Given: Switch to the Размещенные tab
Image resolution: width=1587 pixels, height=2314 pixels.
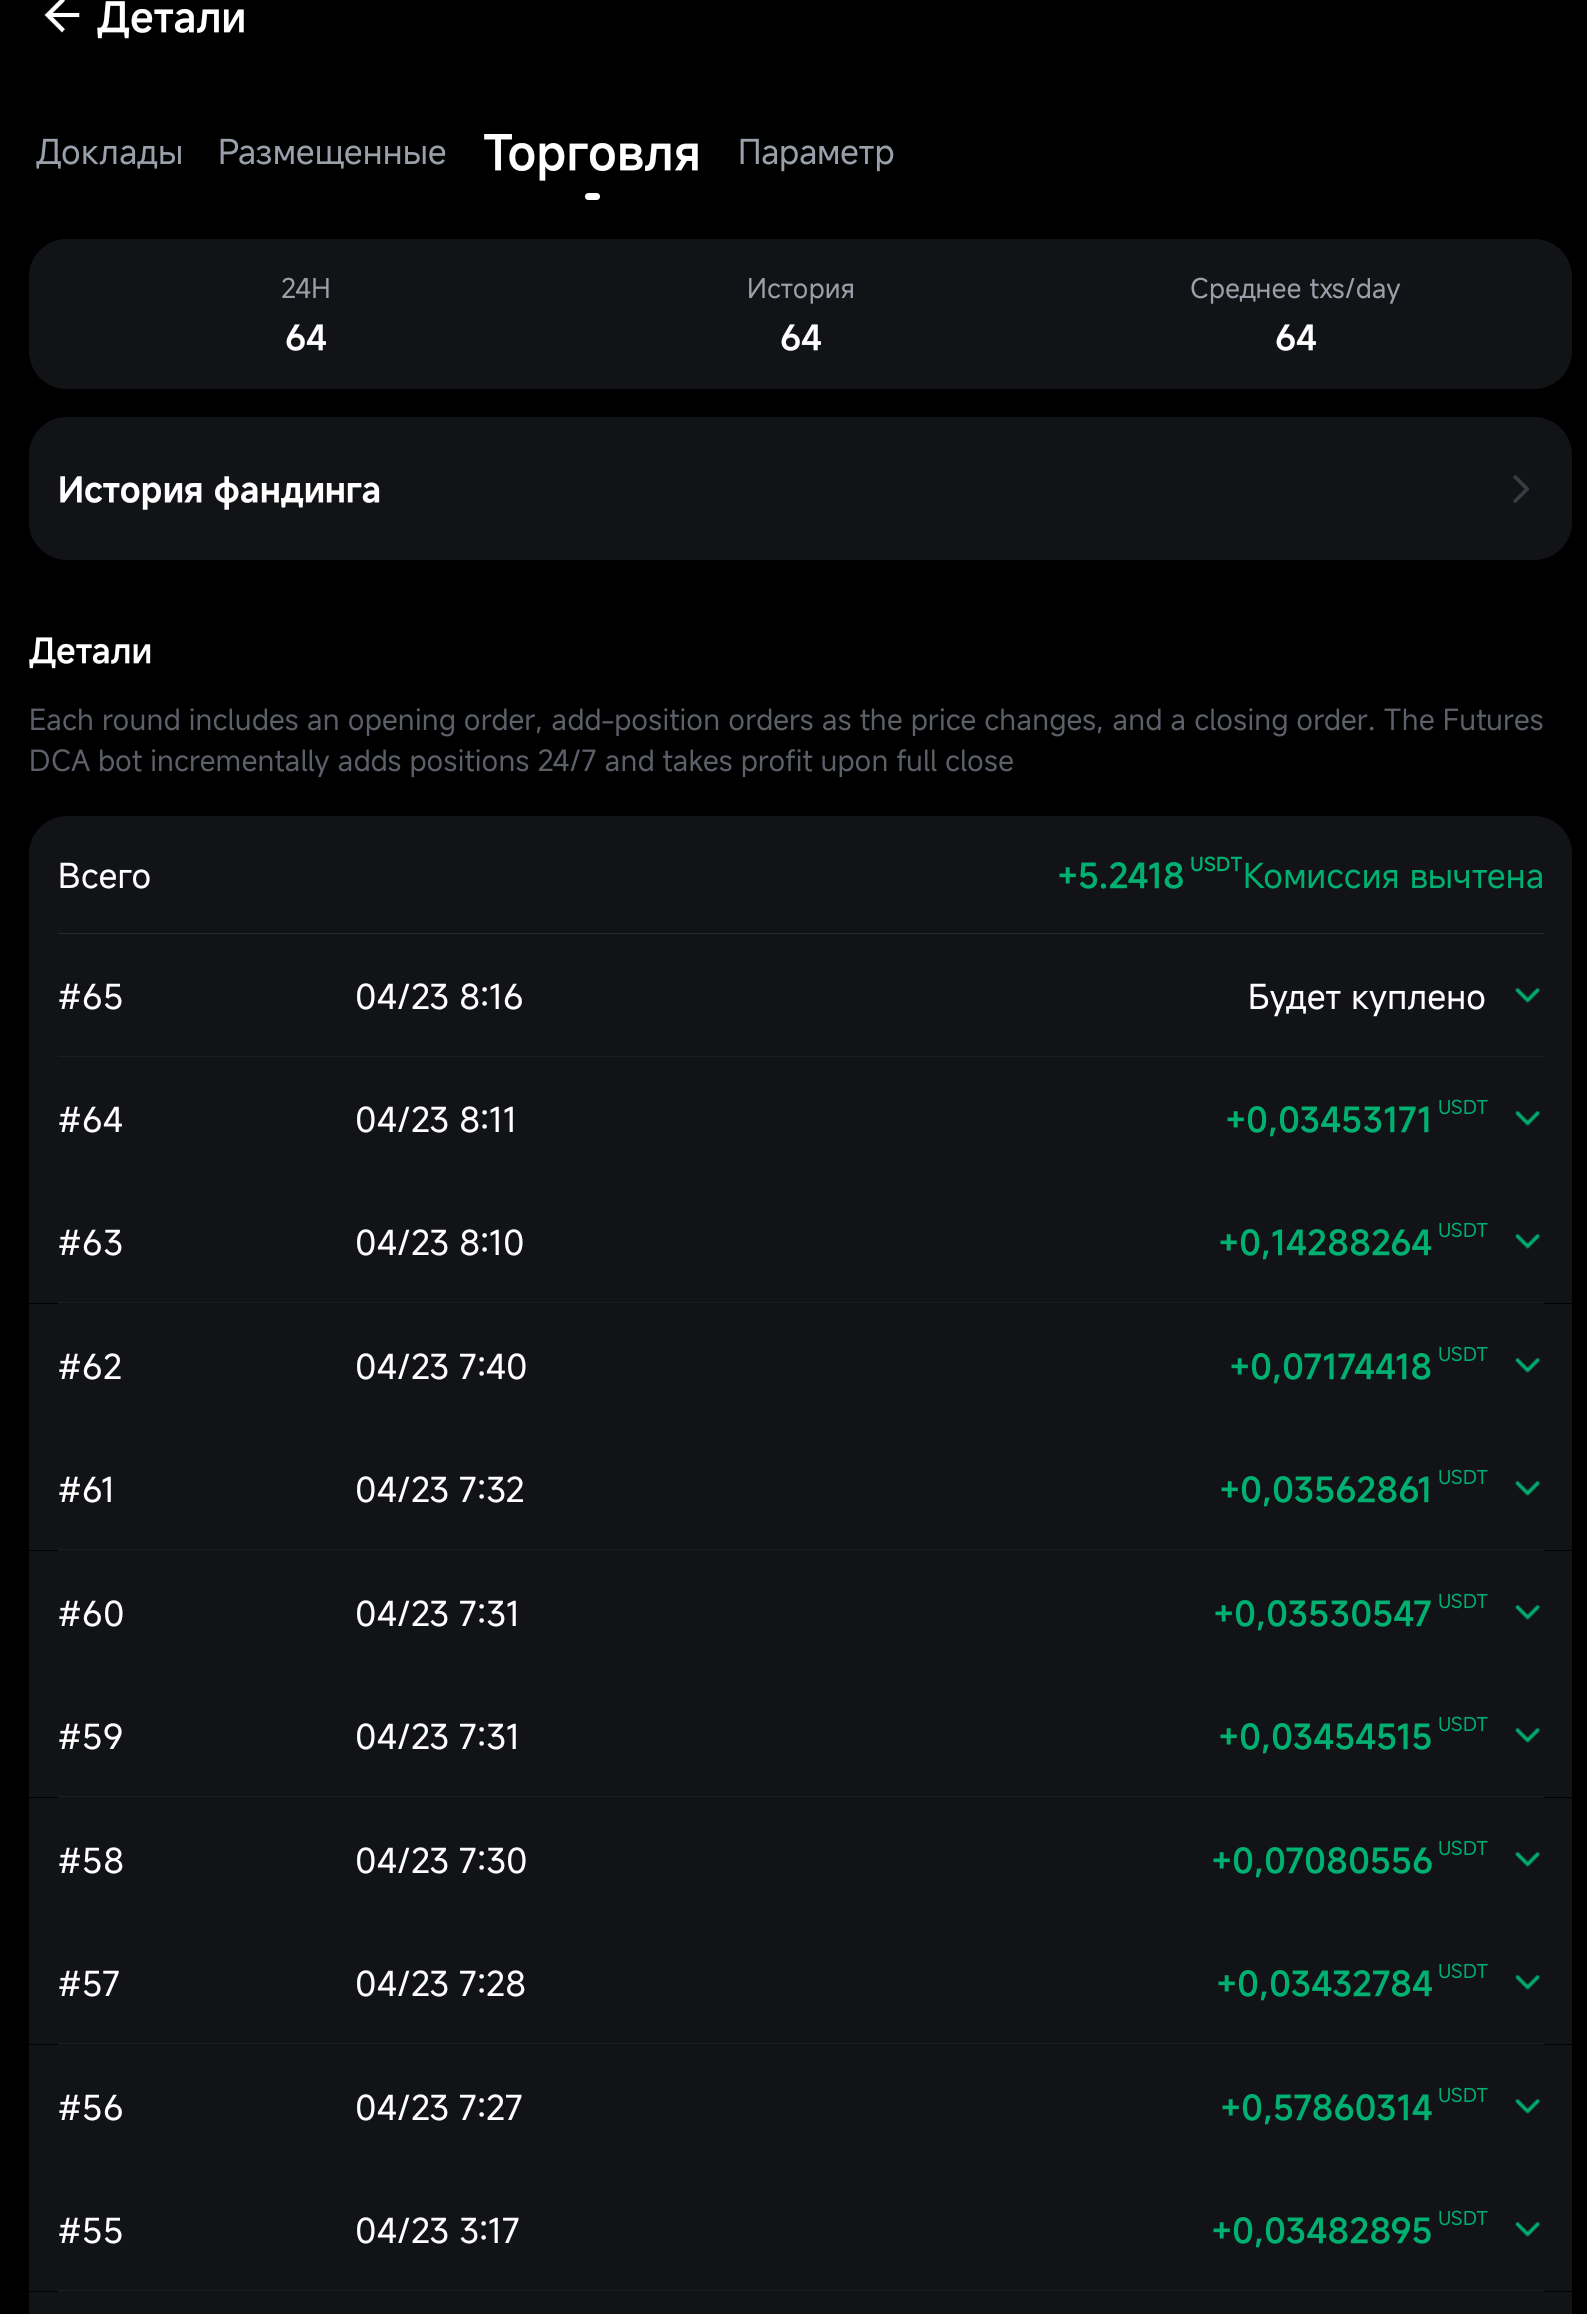Looking at the screenshot, I should (x=332, y=152).
